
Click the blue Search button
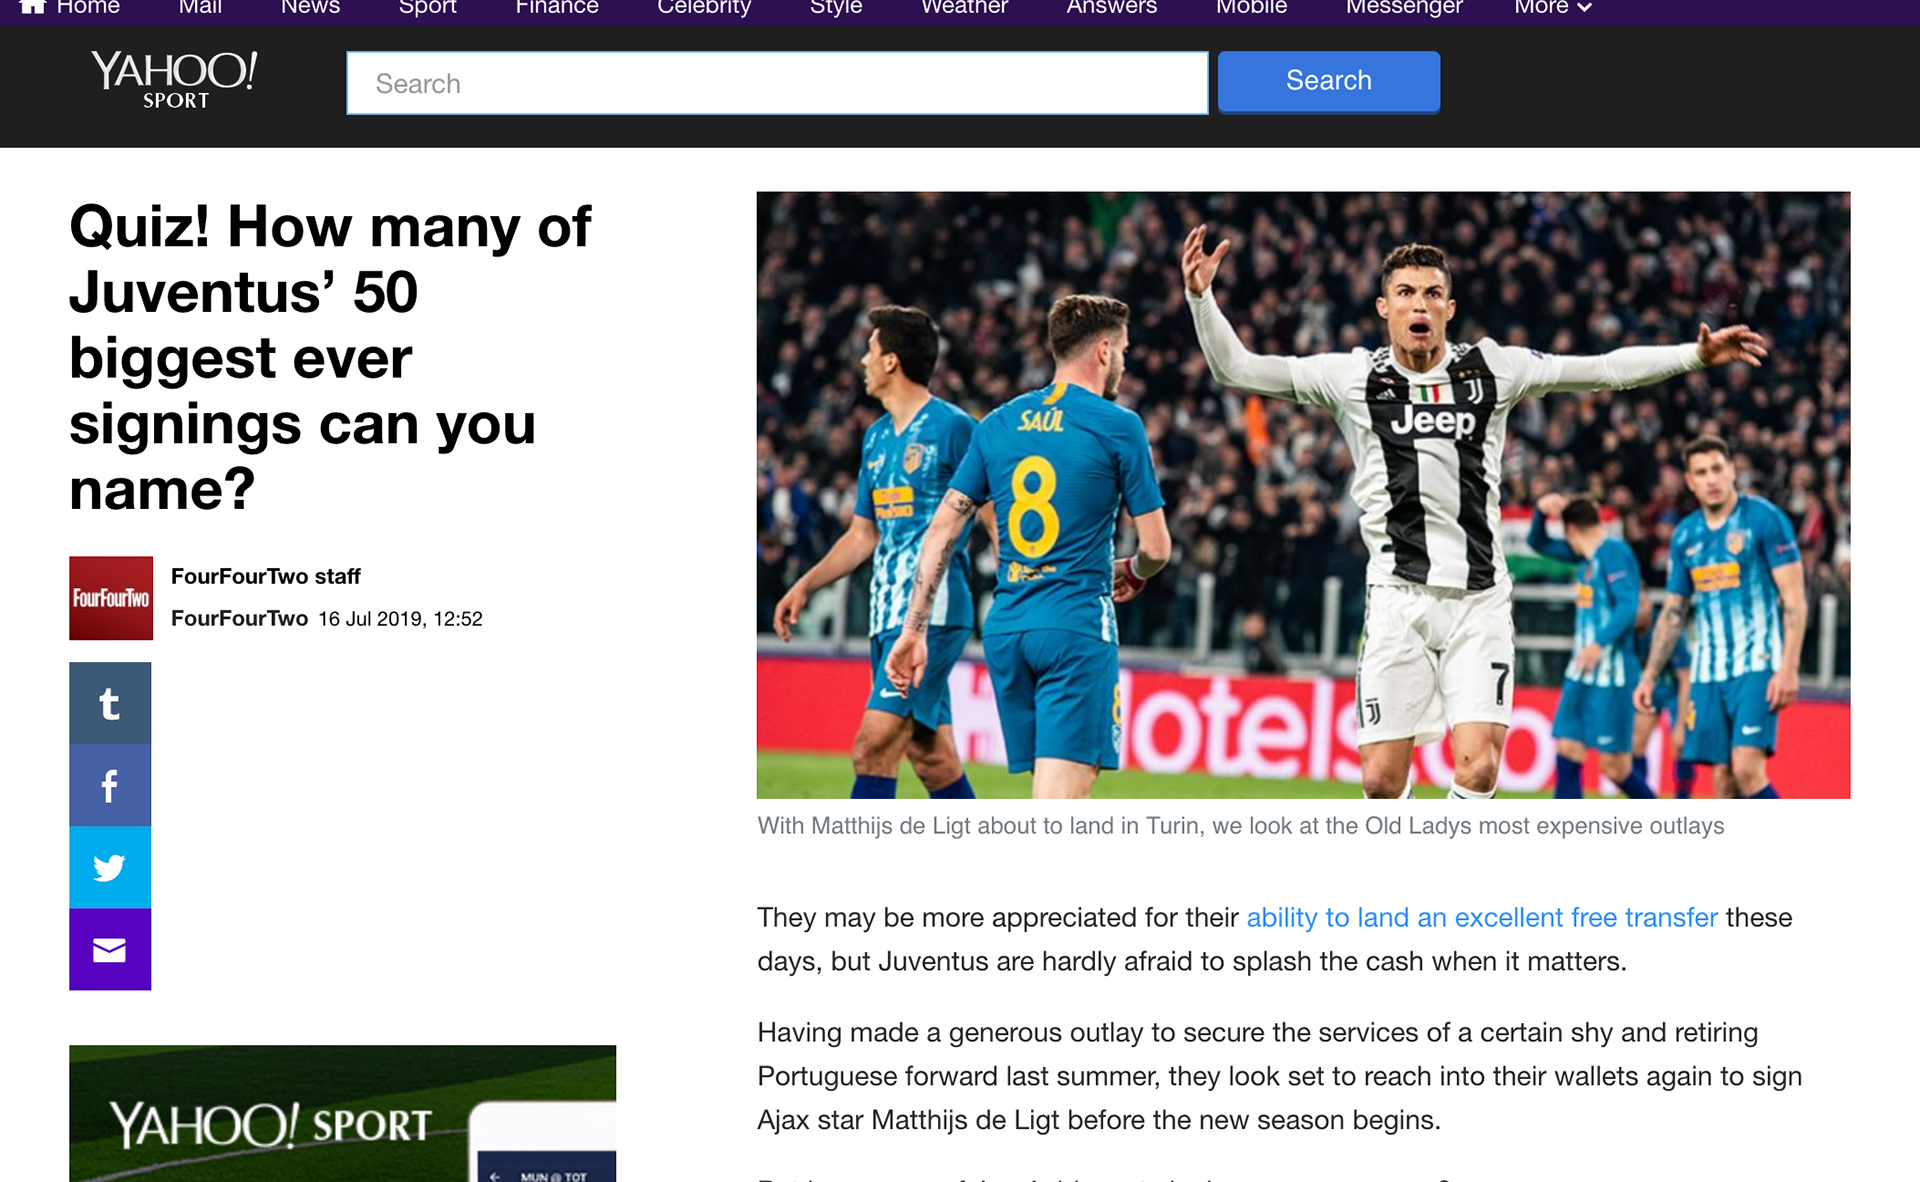point(1329,81)
